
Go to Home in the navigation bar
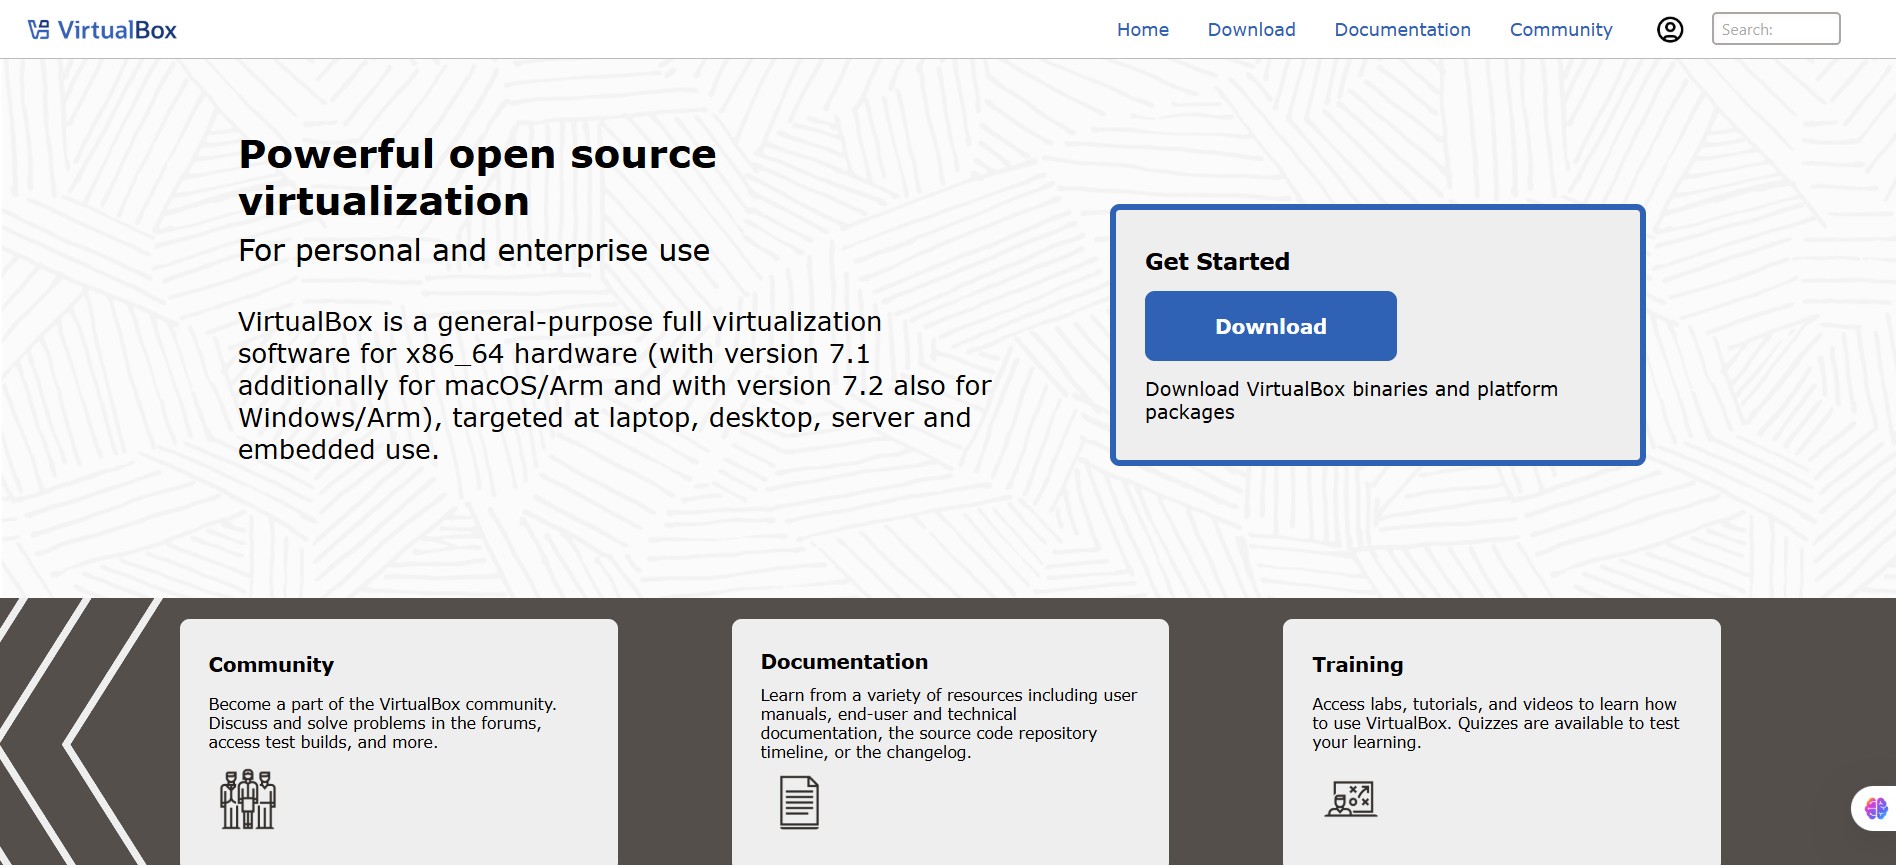[x=1142, y=30]
